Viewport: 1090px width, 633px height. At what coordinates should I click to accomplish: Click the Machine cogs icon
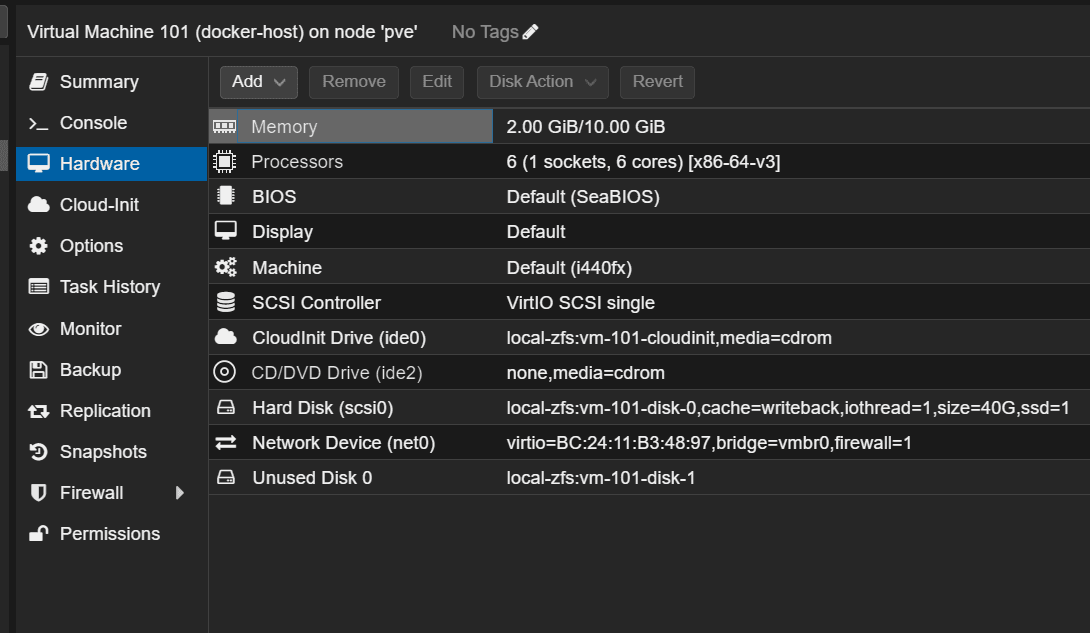225,267
